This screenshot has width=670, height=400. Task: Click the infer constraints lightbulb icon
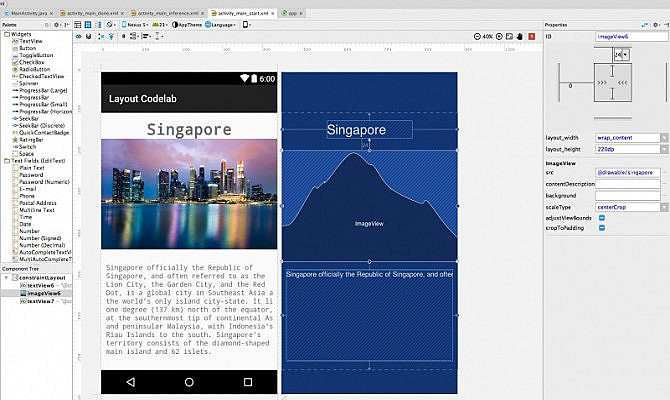(112, 36)
